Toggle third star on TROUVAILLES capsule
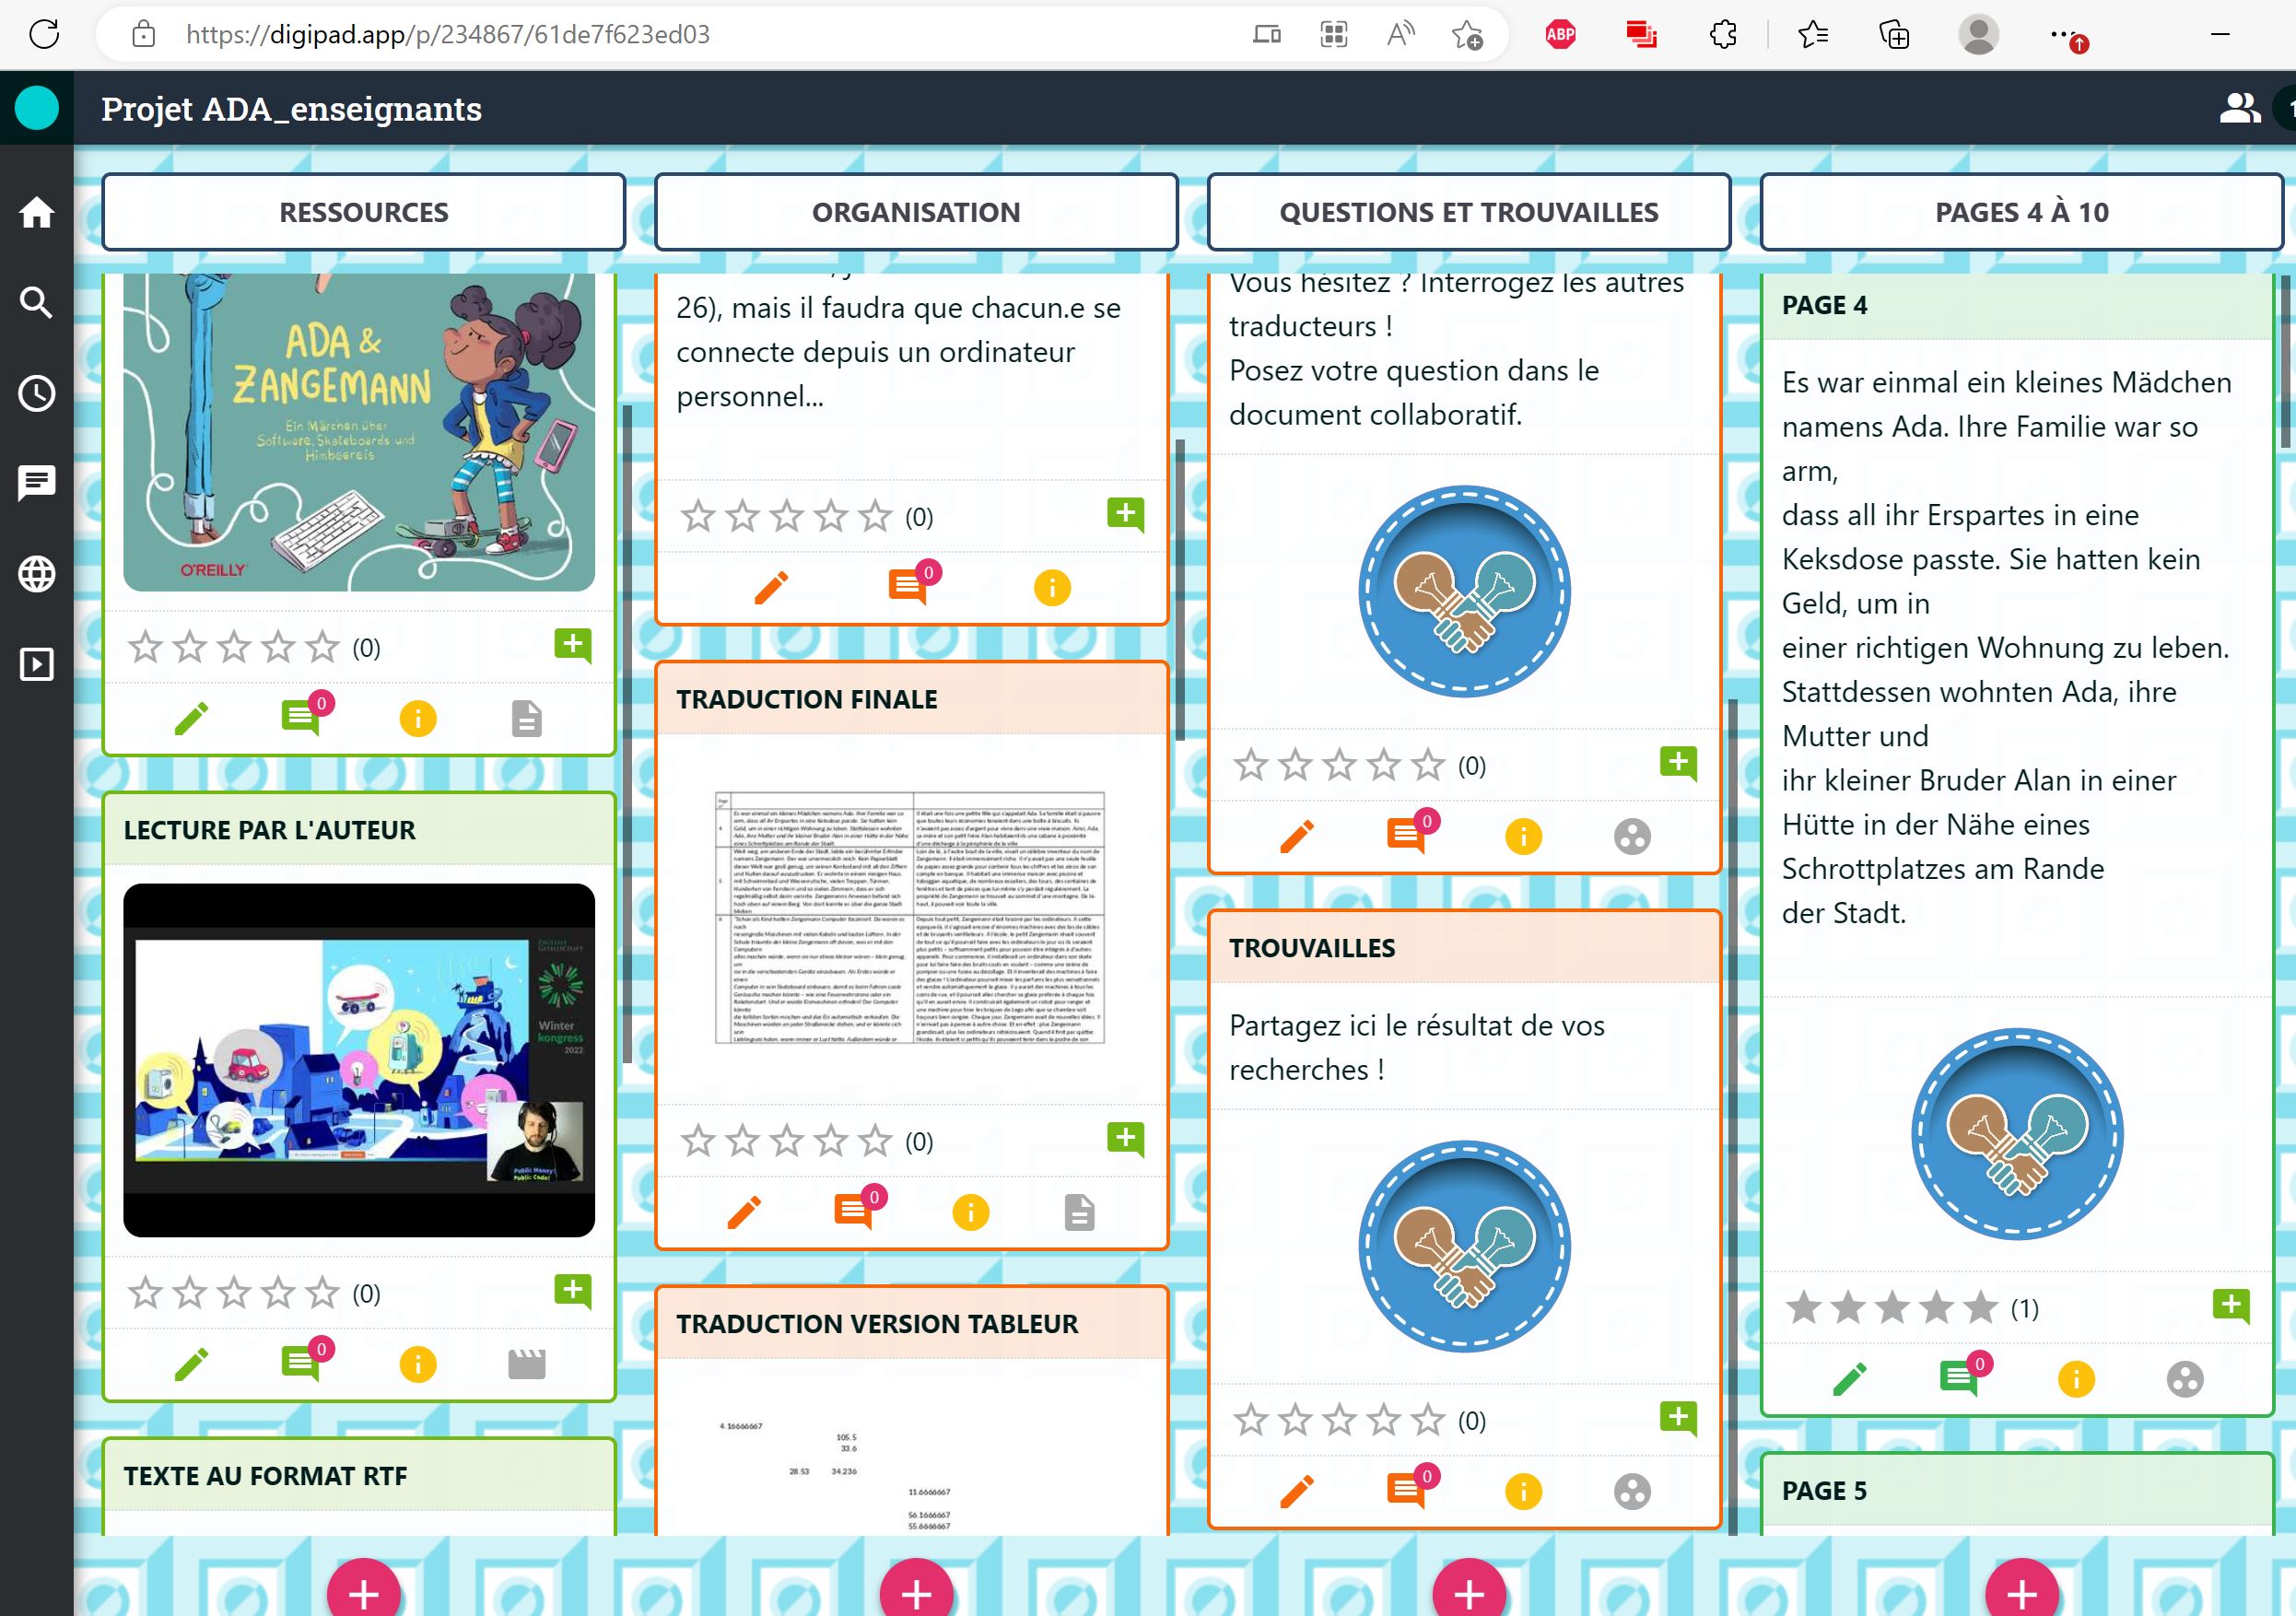2296x1616 pixels. 1339,1420
